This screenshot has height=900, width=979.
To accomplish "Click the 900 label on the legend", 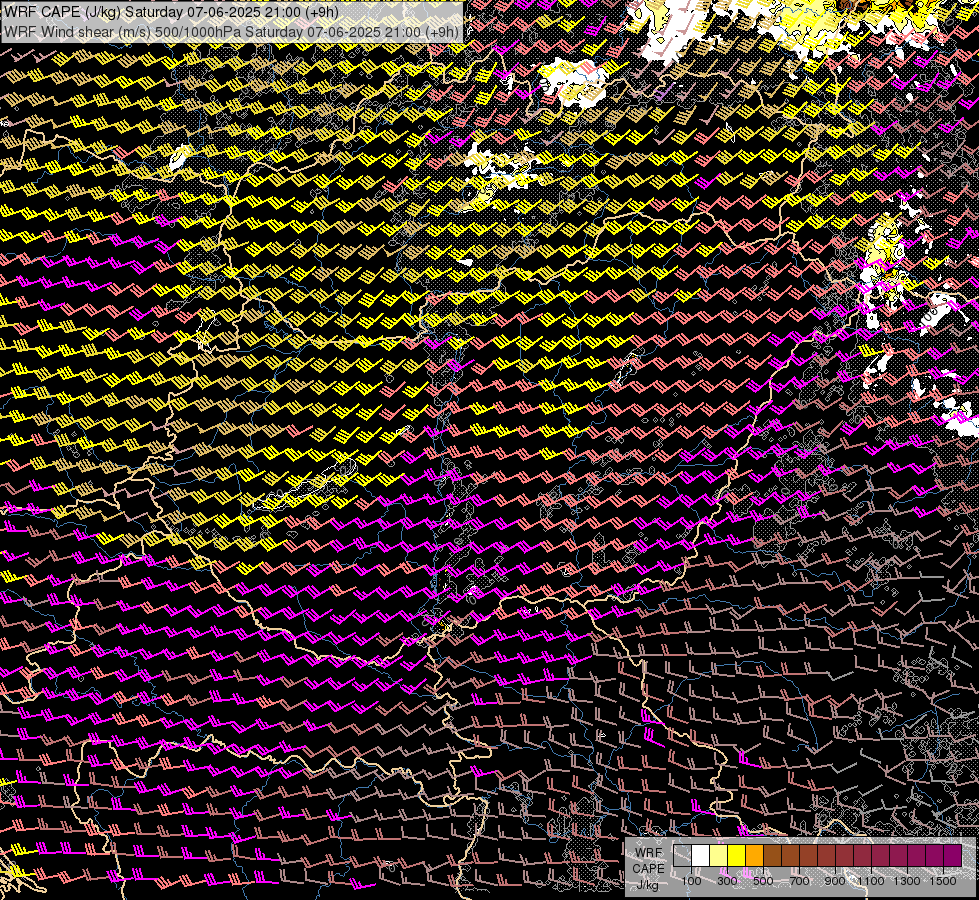I will click(835, 881).
